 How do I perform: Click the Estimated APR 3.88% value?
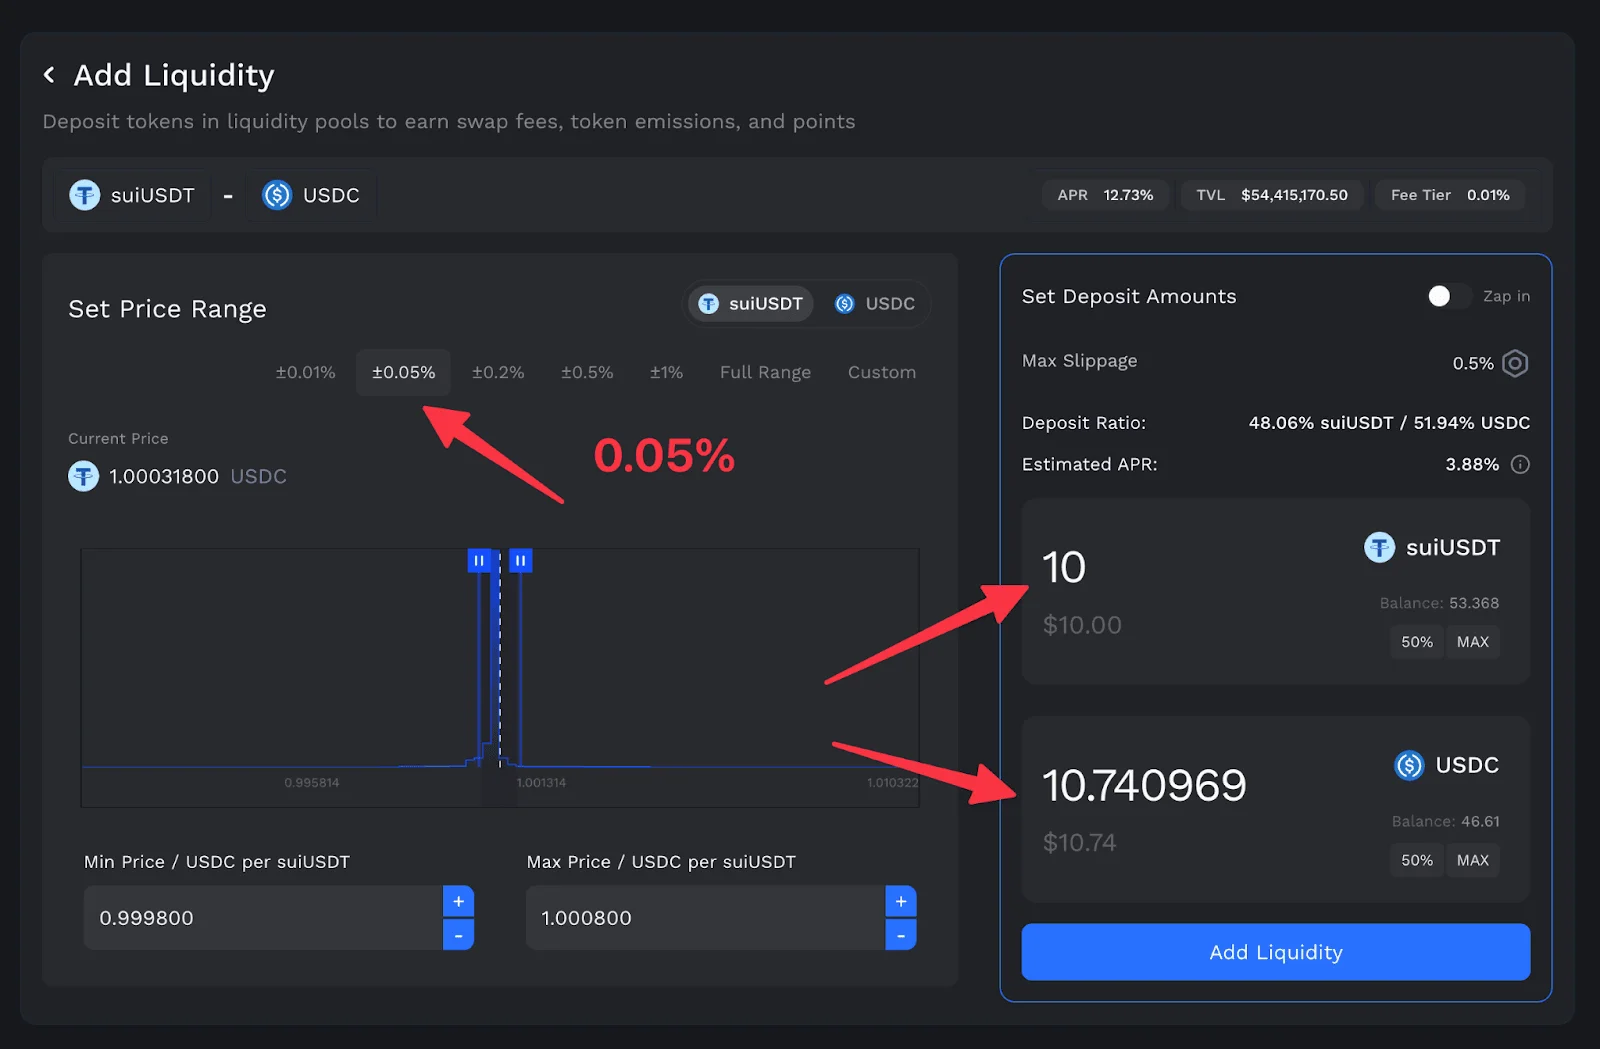pos(1472,464)
